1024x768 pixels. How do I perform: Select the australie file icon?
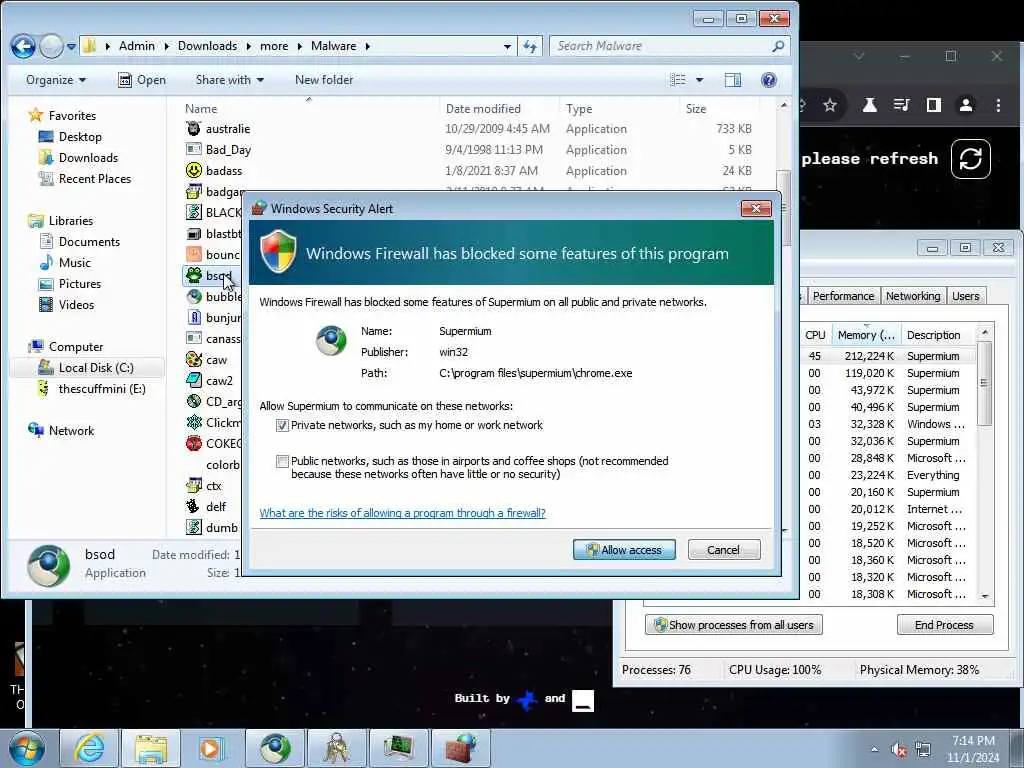click(193, 129)
